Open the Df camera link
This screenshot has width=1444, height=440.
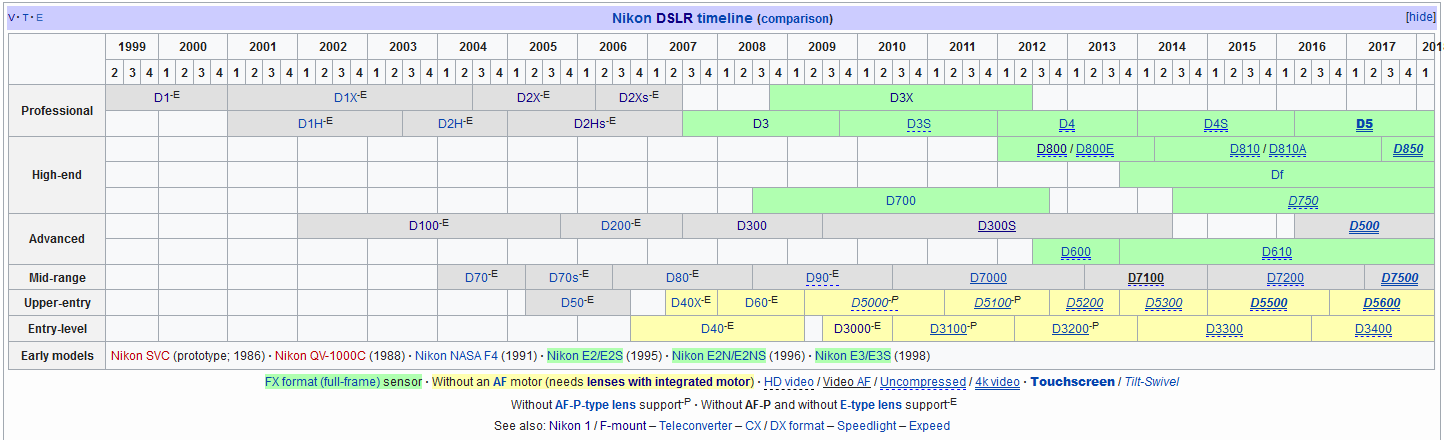coord(1276,175)
